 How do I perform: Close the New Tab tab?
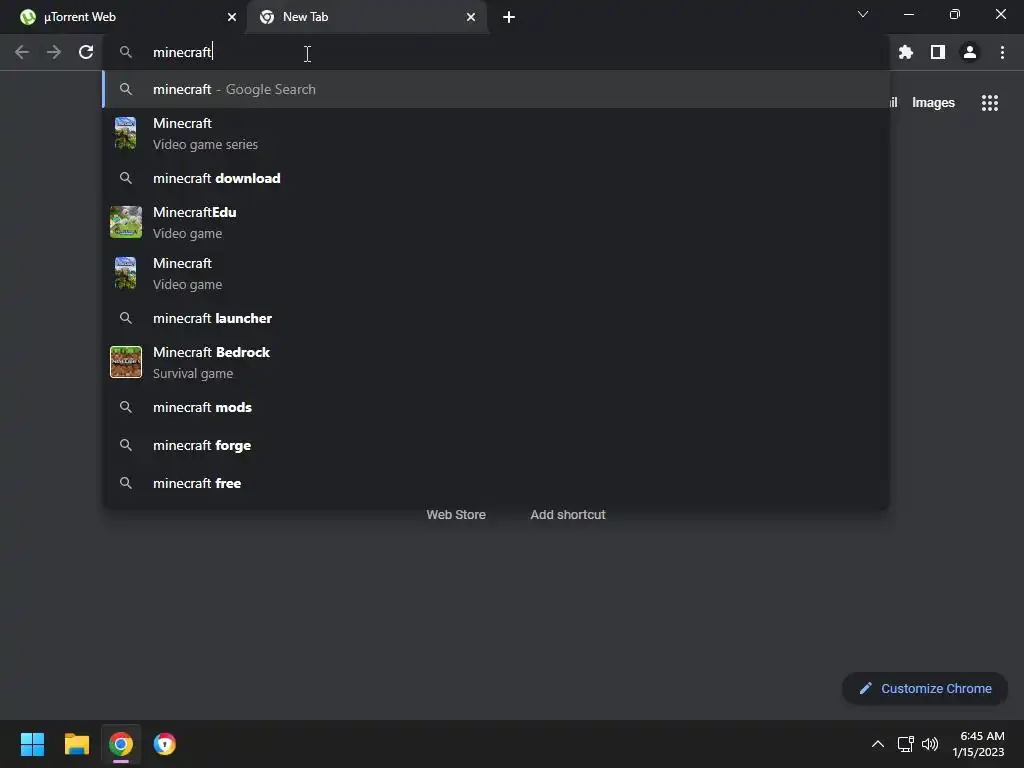[x=471, y=18]
